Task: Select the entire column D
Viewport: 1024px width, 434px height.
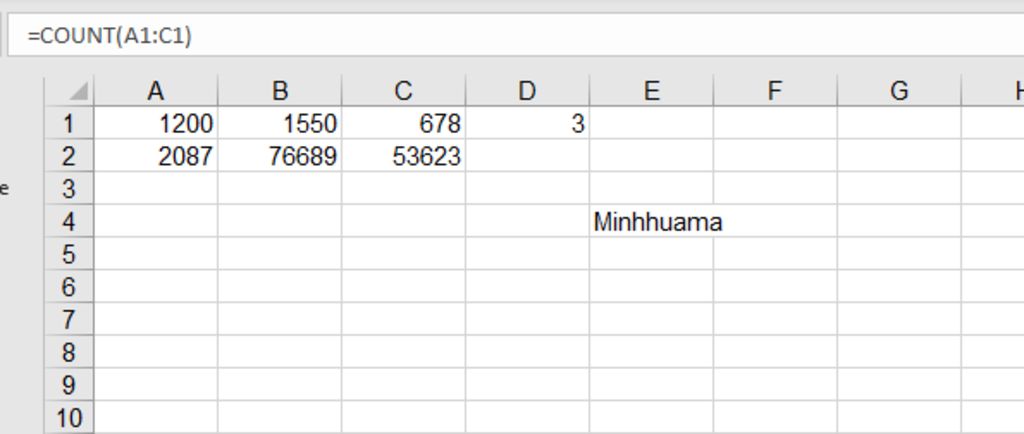Action: (x=527, y=91)
